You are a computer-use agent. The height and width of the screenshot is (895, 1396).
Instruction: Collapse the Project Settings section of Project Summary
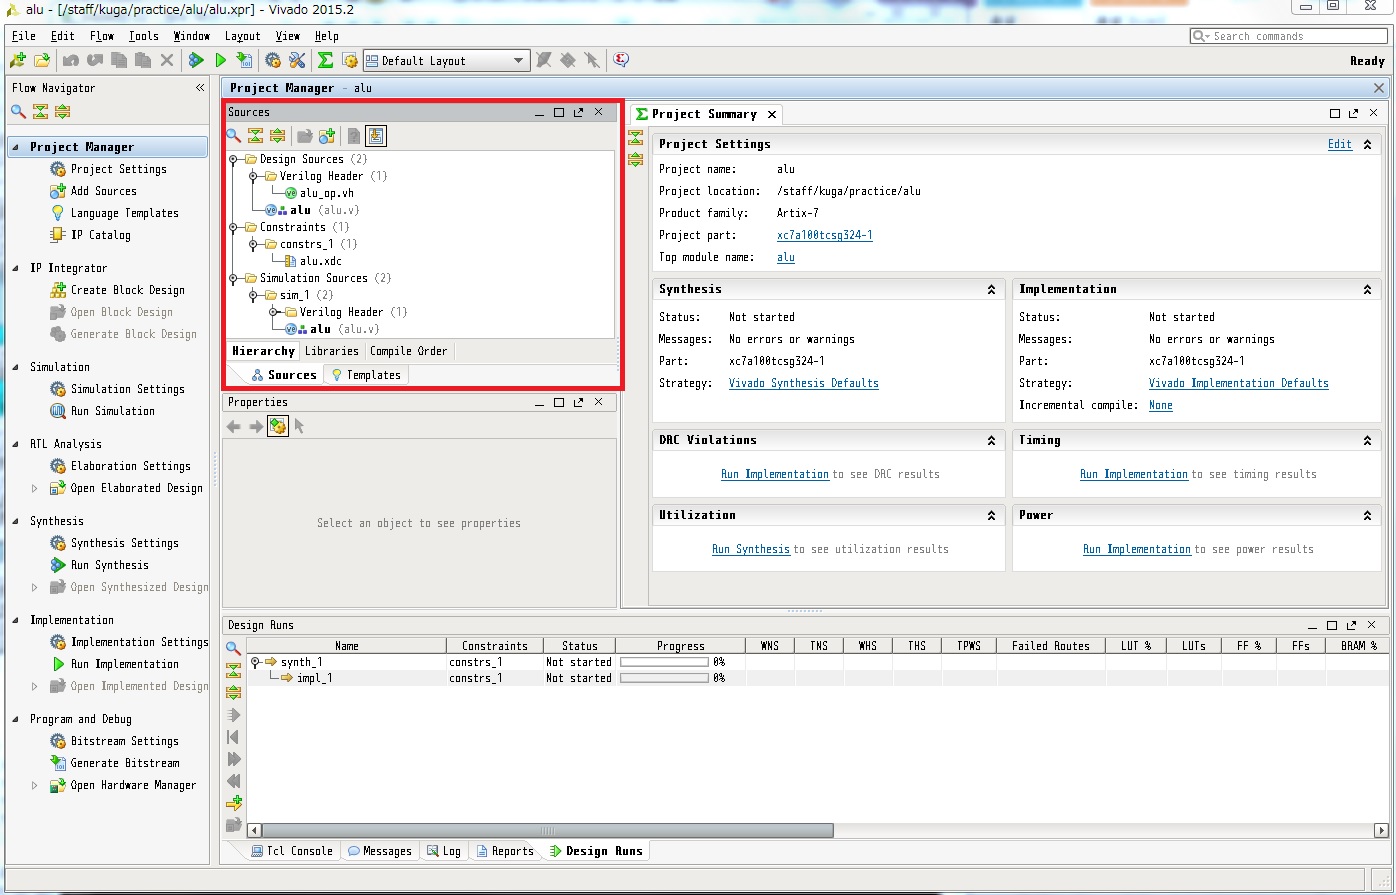1367,145
